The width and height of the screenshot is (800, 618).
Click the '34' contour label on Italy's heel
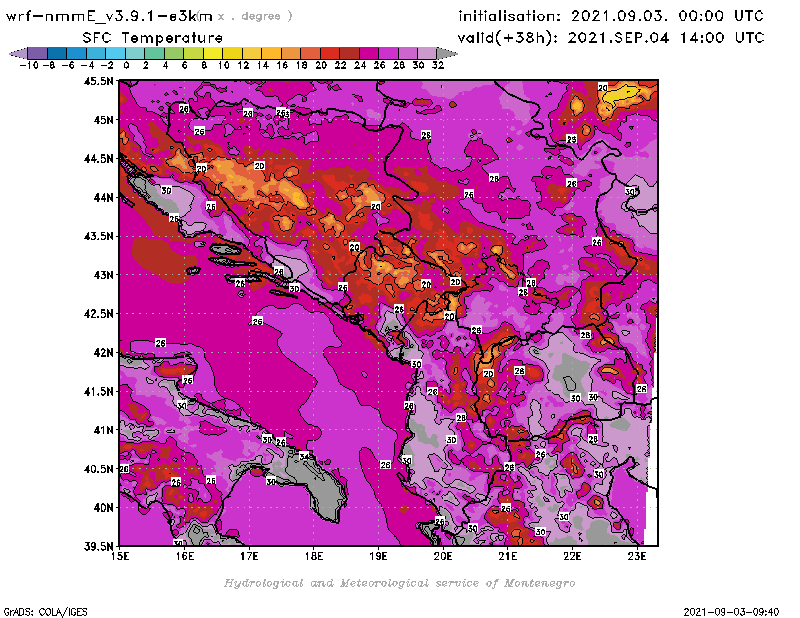click(x=304, y=456)
